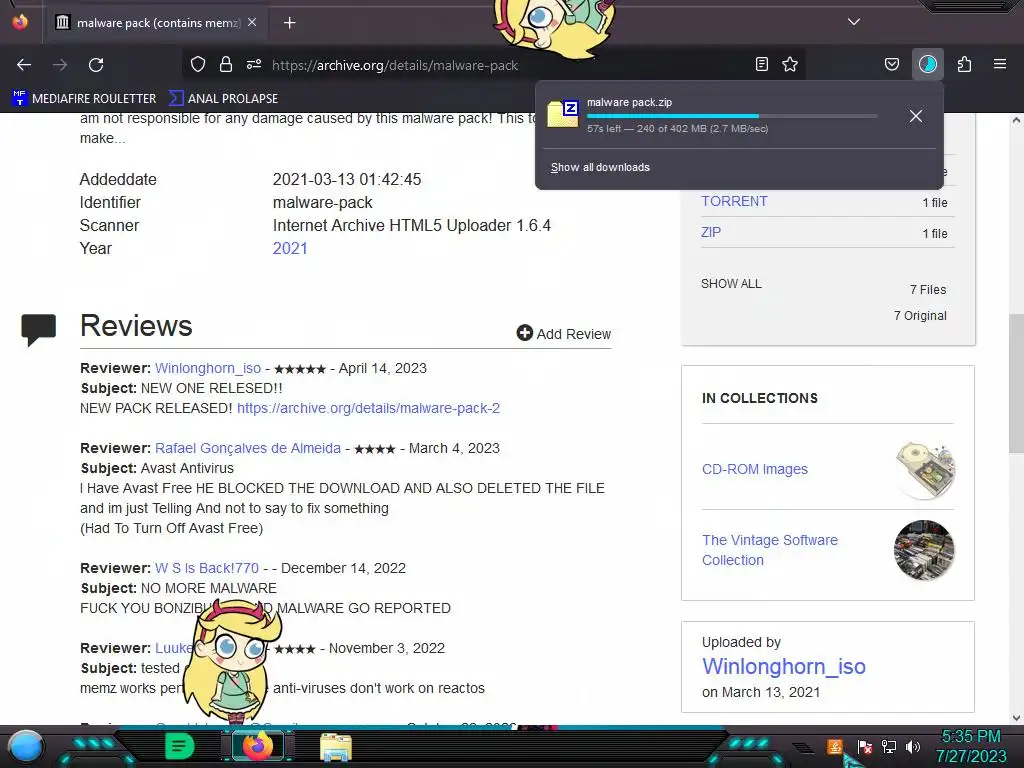Click Add Review button
Image resolution: width=1024 pixels, height=768 pixels.
click(564, 334)
